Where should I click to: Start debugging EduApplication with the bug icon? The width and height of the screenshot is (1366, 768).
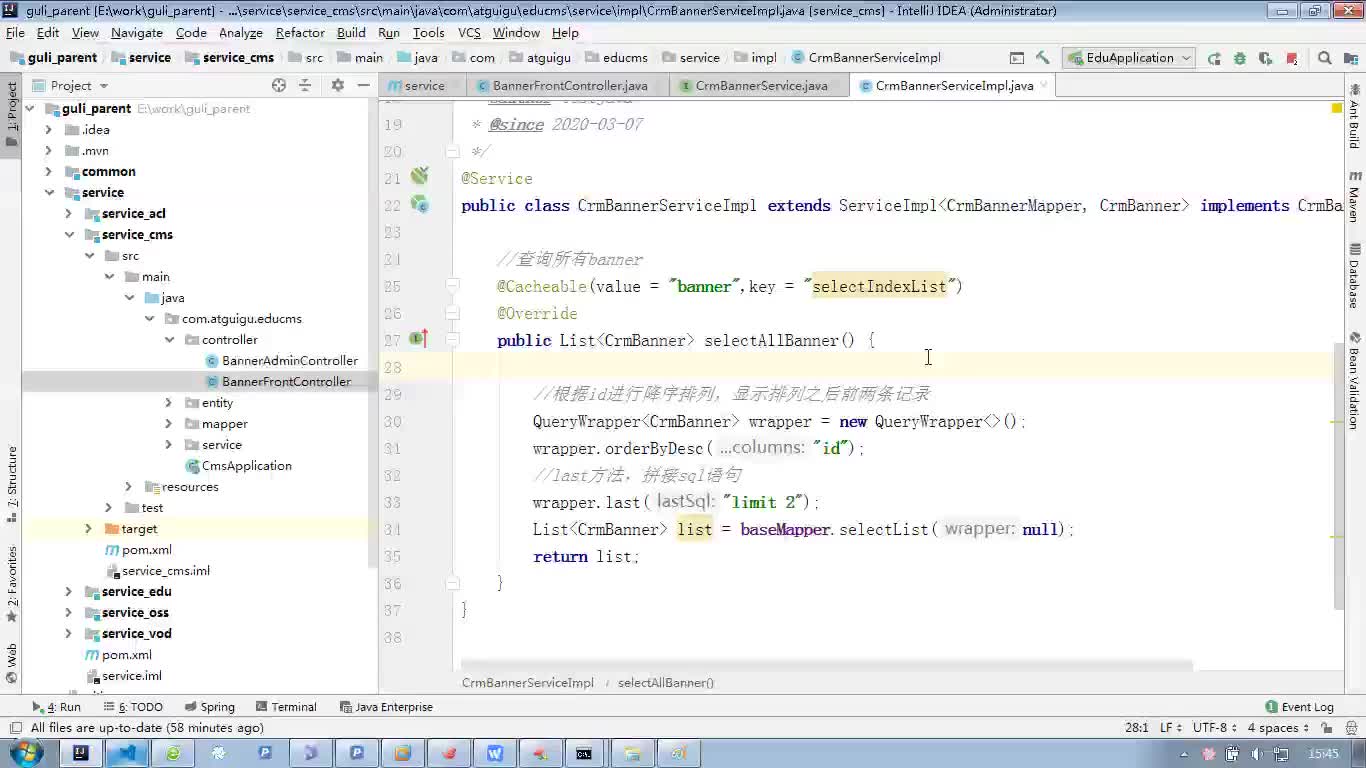[1240, 58]
